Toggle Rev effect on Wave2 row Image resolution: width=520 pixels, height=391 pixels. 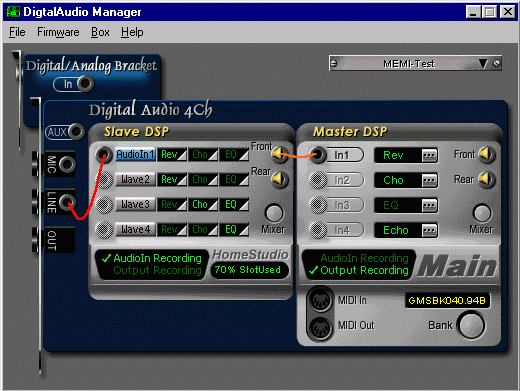172,180
